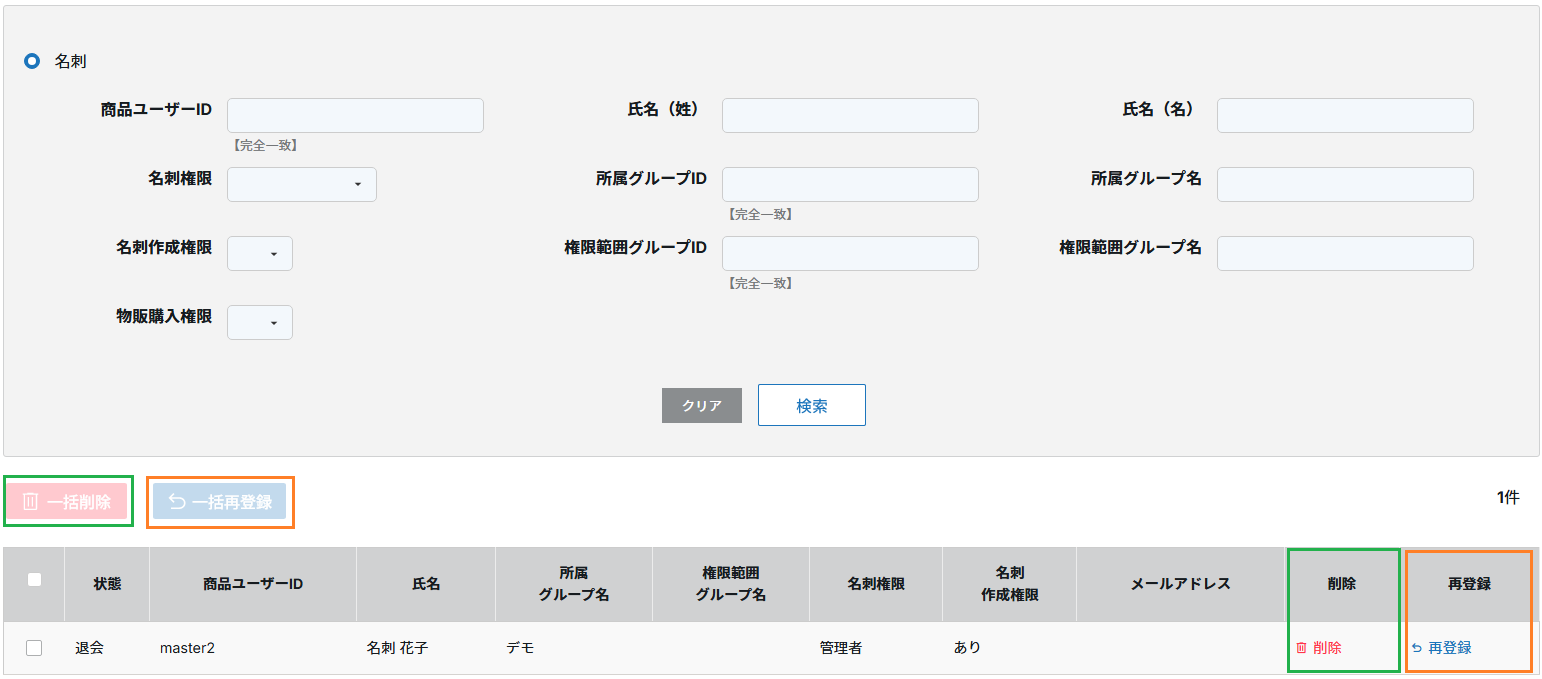Focus the 商品ユーザーID input field
The image size is (1542, 679).
355,116
